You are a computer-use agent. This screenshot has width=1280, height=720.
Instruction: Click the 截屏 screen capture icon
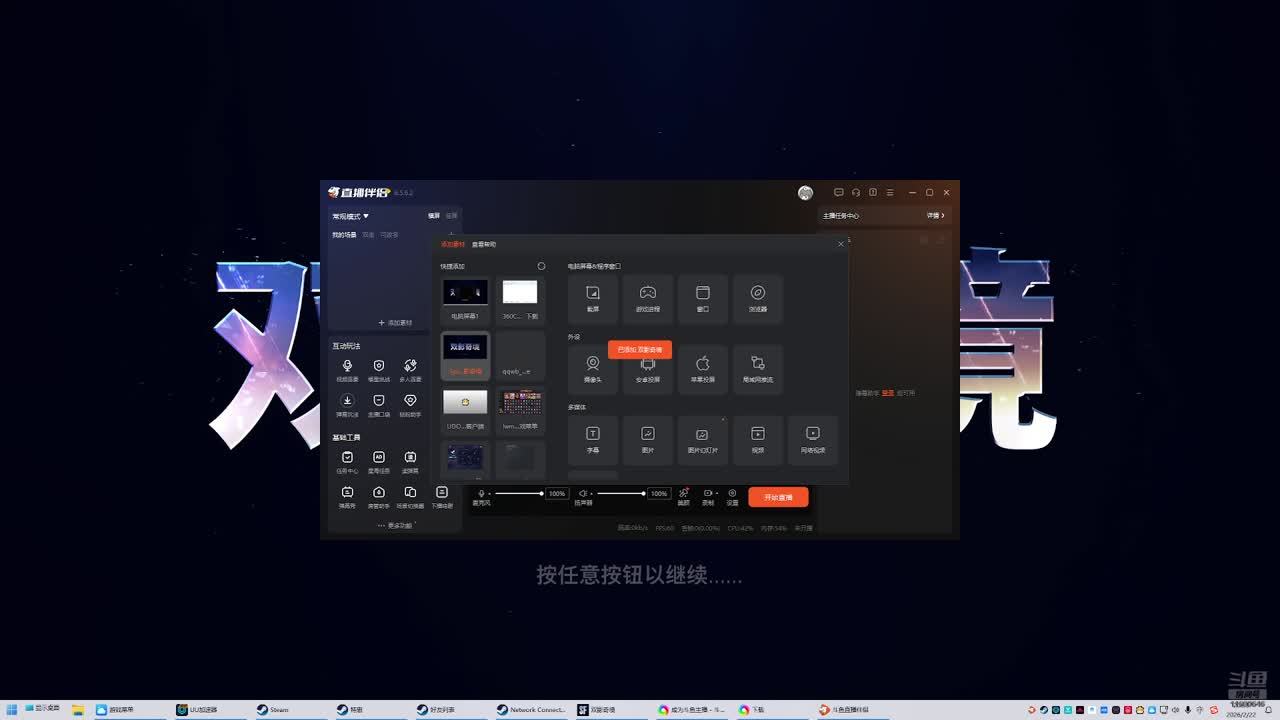click(x=593, y=297)
